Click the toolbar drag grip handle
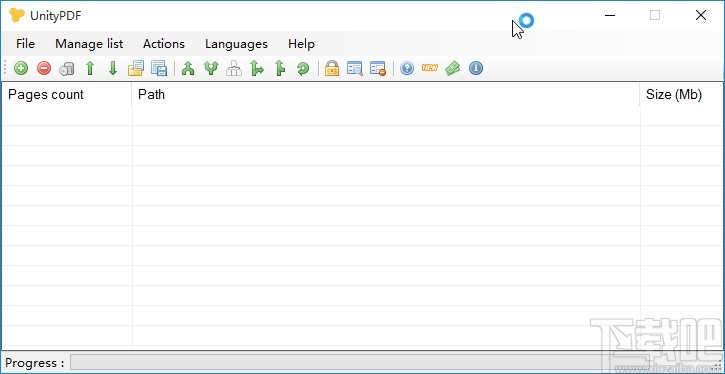 tap(6, 68)
